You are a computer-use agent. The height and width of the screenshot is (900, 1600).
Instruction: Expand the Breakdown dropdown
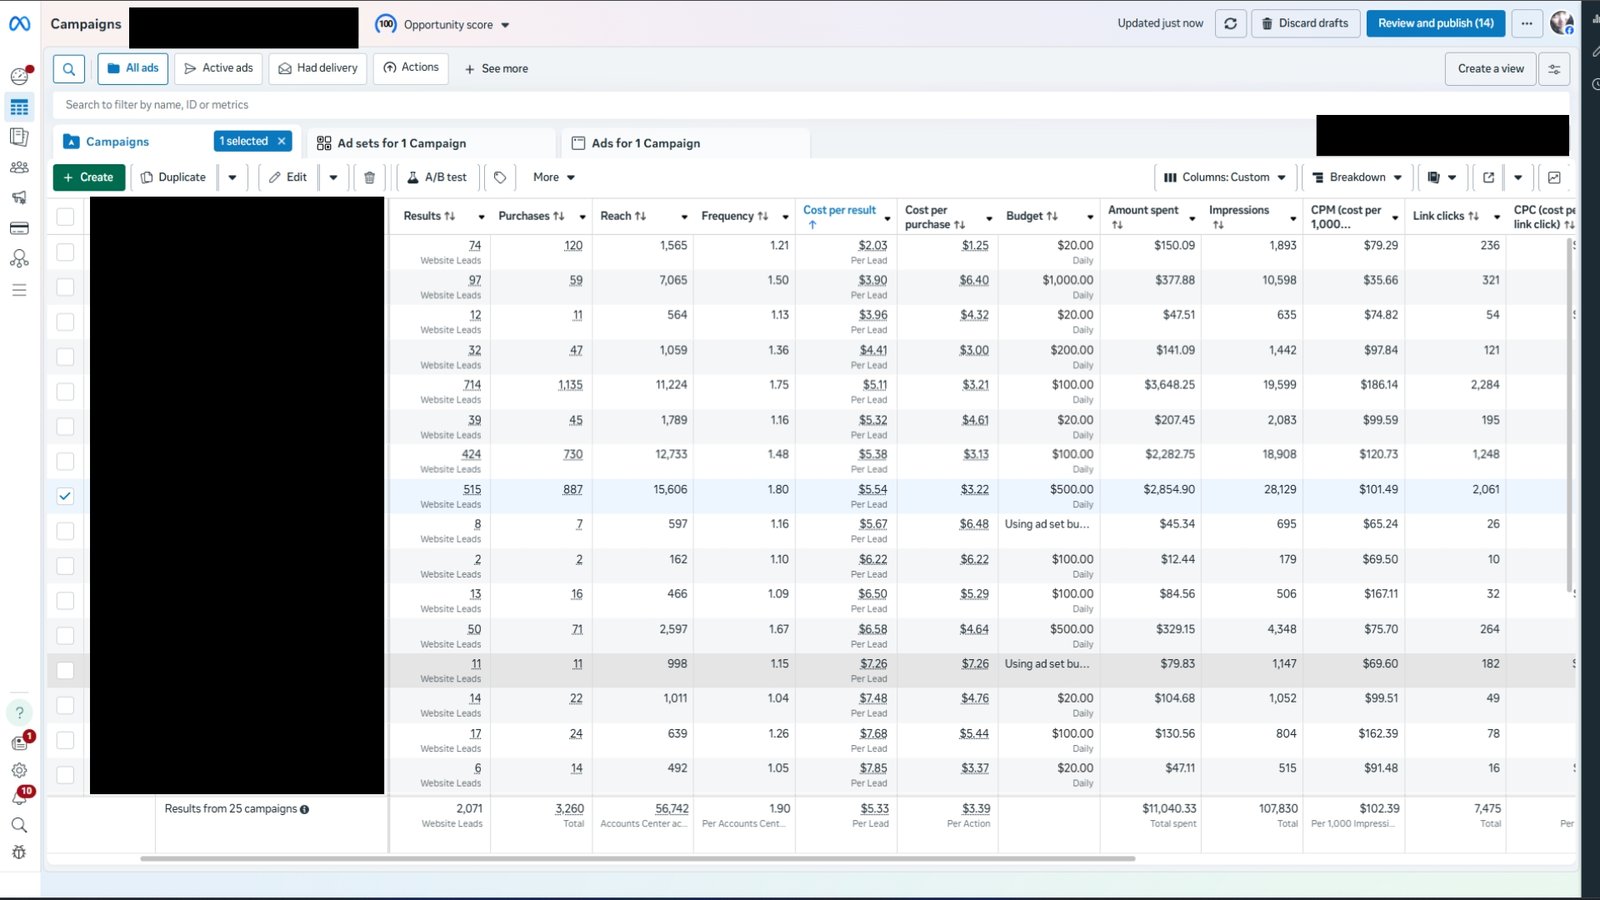1357,178
